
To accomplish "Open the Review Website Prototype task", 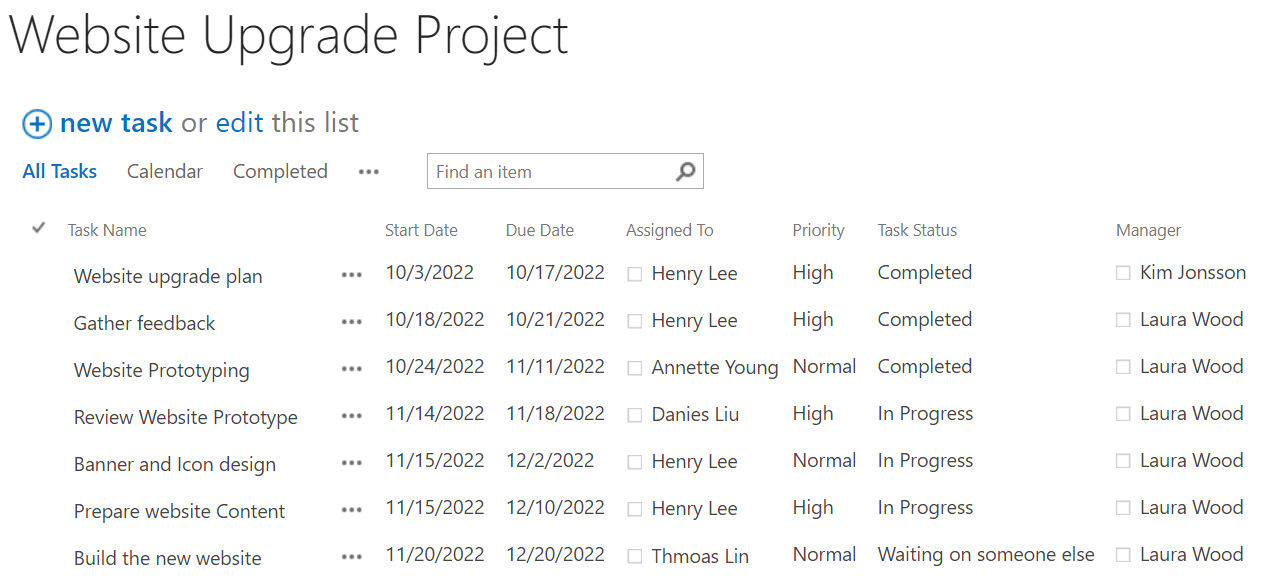I will point(186,418).
